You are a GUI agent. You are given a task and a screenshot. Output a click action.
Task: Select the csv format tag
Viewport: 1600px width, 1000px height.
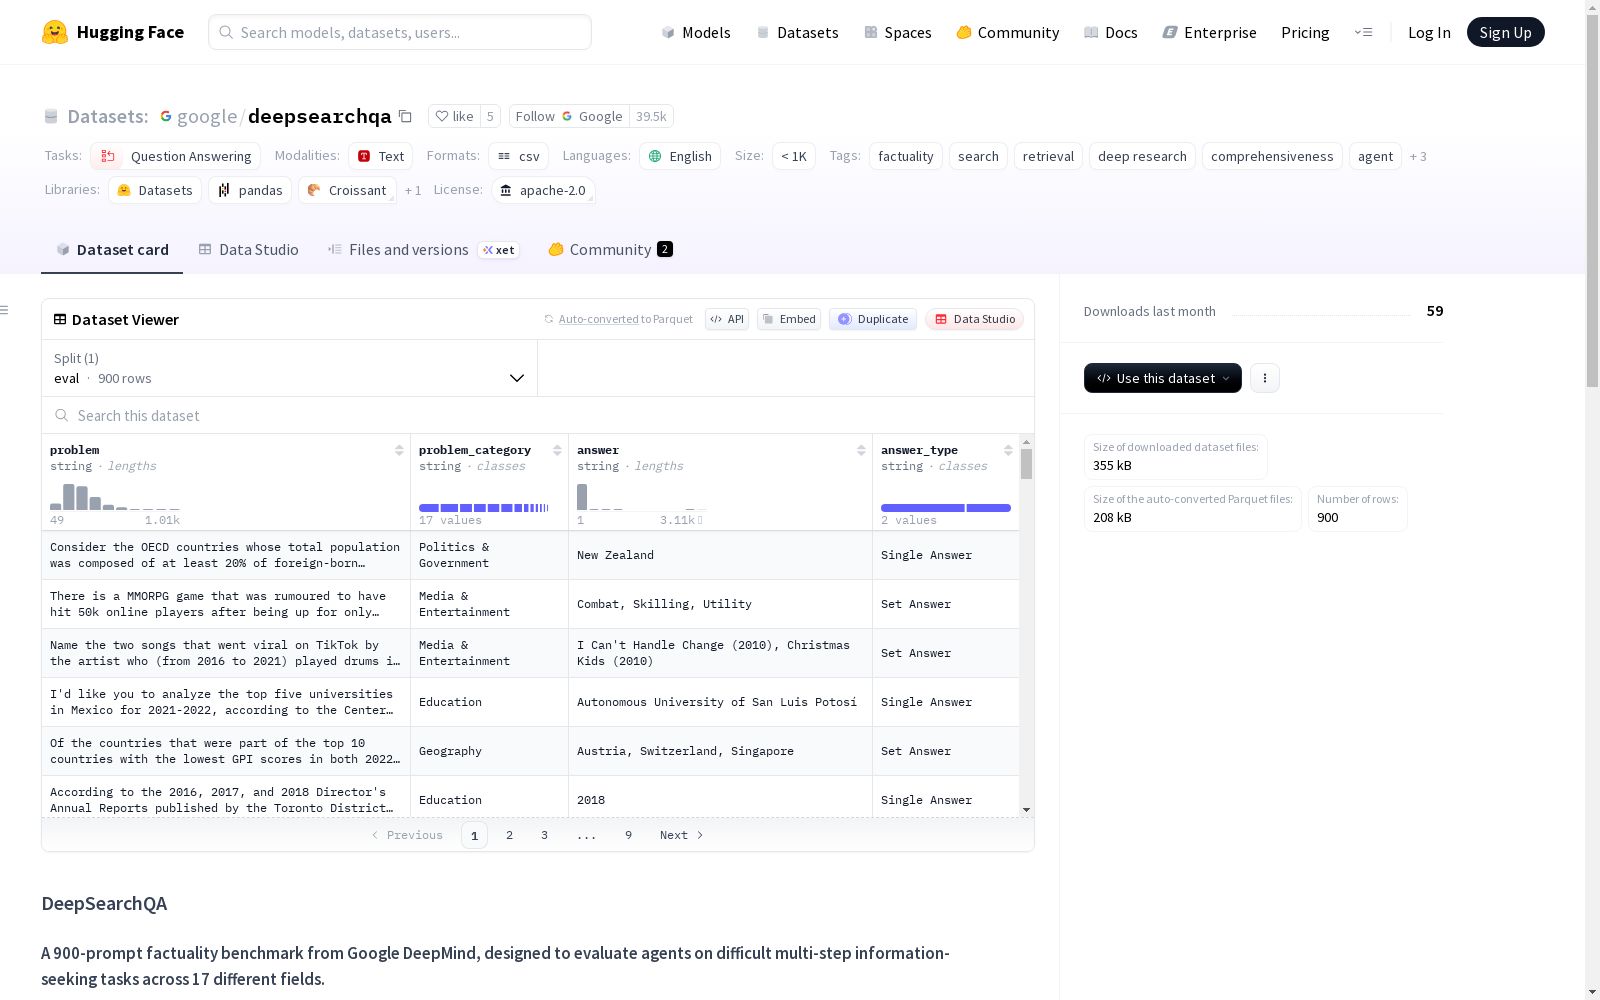click(518, 156)
